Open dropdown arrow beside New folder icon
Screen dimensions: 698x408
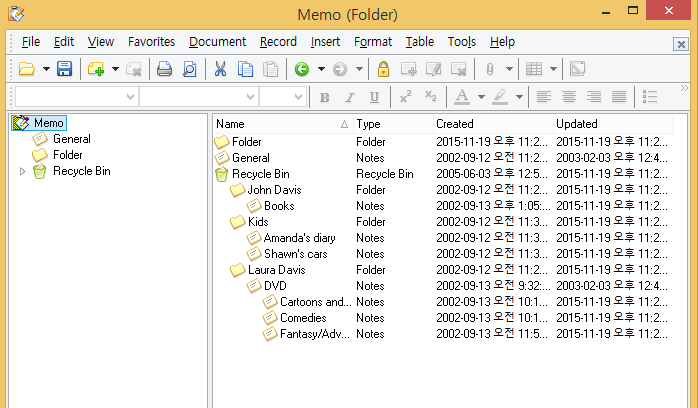click(115, 69)
